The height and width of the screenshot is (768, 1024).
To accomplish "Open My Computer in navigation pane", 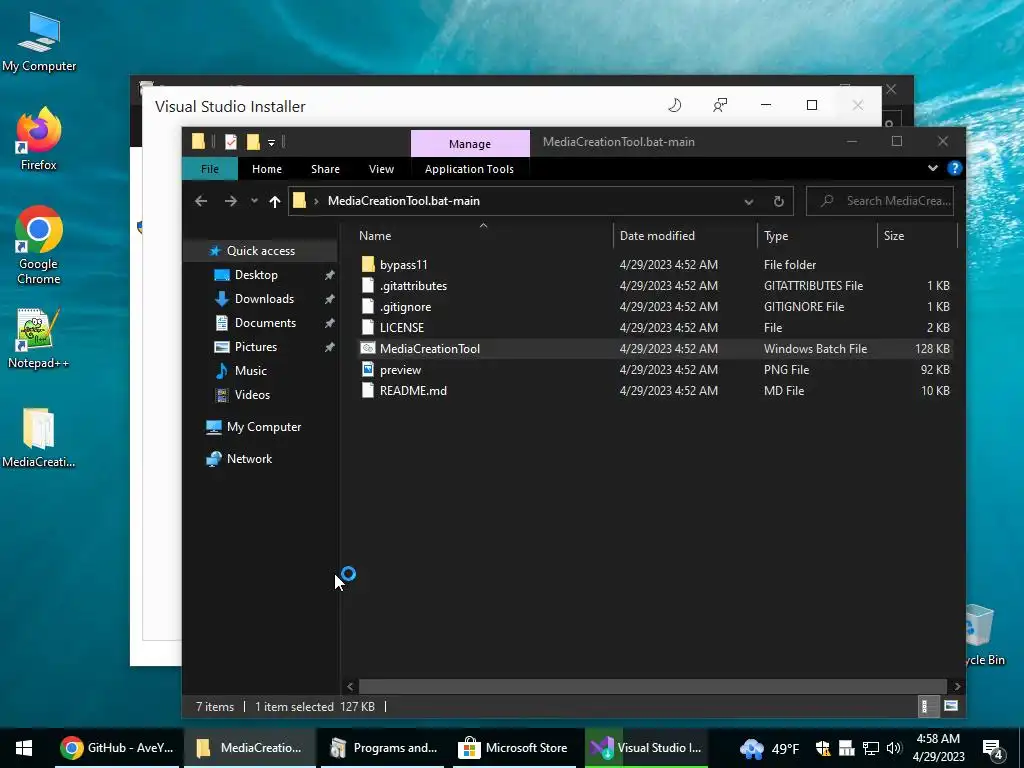I will 264,427.
